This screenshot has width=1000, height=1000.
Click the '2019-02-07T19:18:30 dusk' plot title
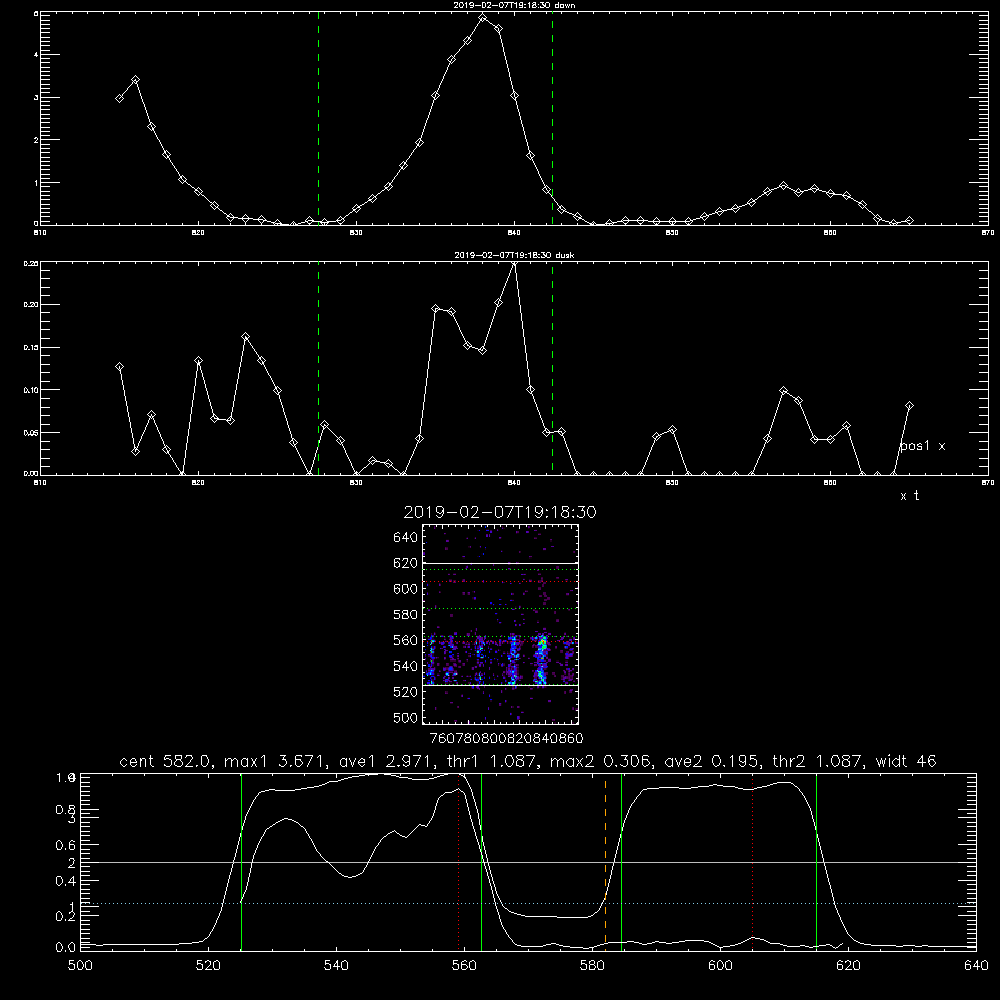514,255
